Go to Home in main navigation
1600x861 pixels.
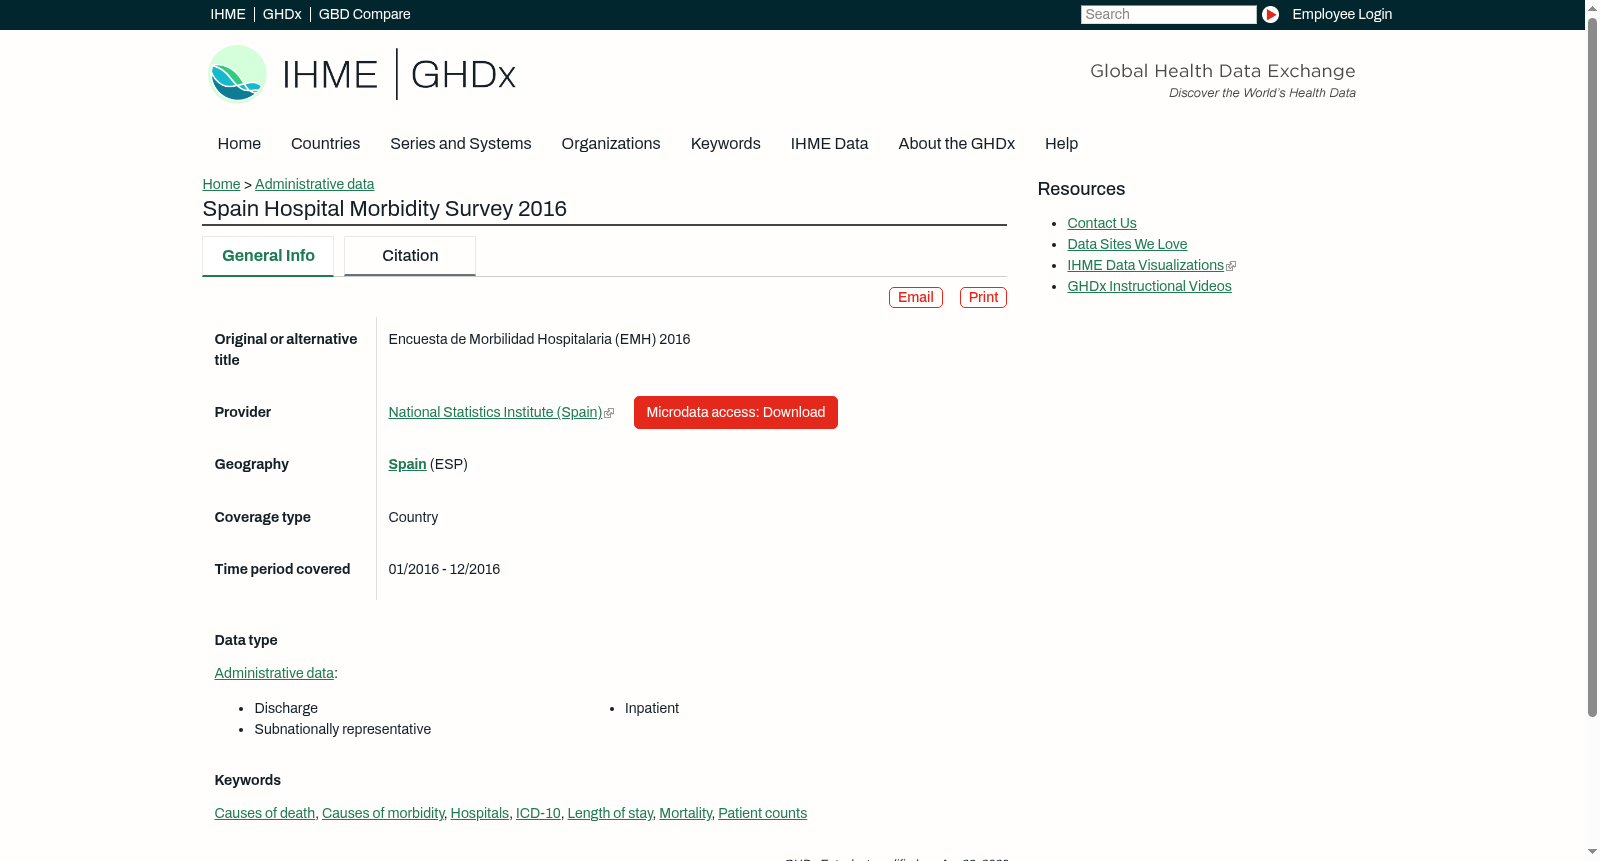pos(239,144)
